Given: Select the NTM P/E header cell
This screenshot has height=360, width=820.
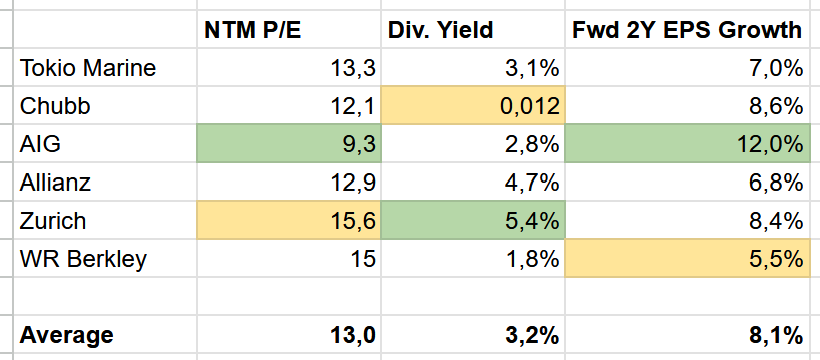Looking at the screenshot, I should click(x=289, y=29).
